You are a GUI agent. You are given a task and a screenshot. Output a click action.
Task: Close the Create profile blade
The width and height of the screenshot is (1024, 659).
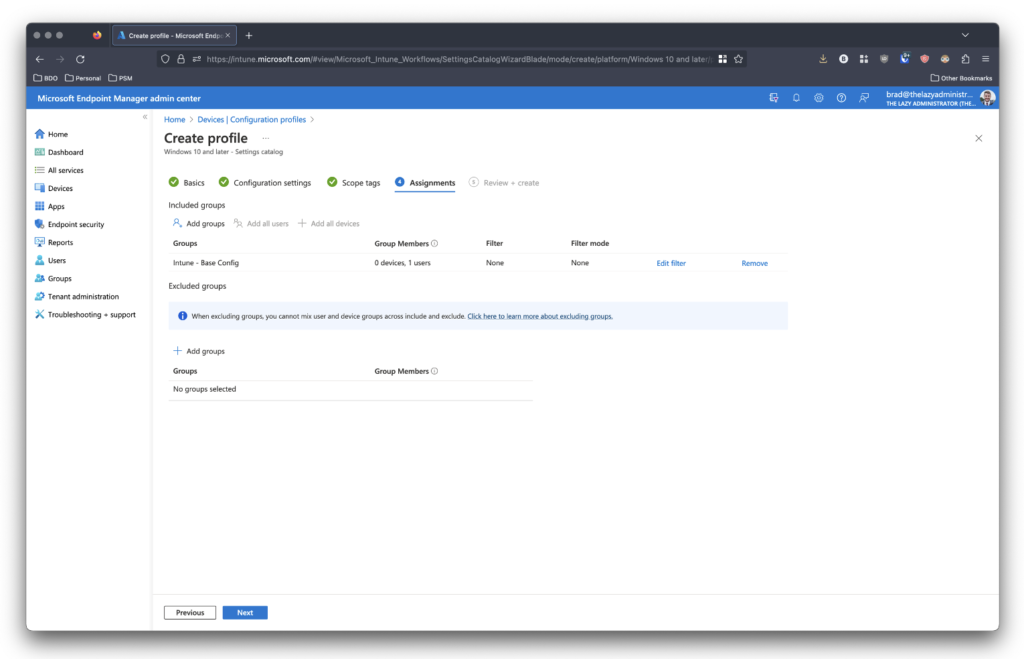tap(978, 138)
